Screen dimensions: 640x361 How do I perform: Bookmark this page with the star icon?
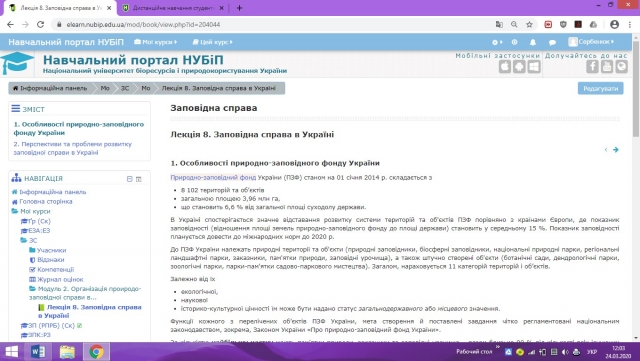(x=529, y=25)
